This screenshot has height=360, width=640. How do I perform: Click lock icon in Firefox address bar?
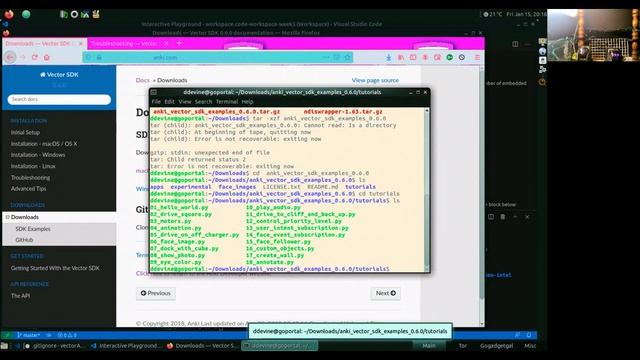[x=99, y=58]
